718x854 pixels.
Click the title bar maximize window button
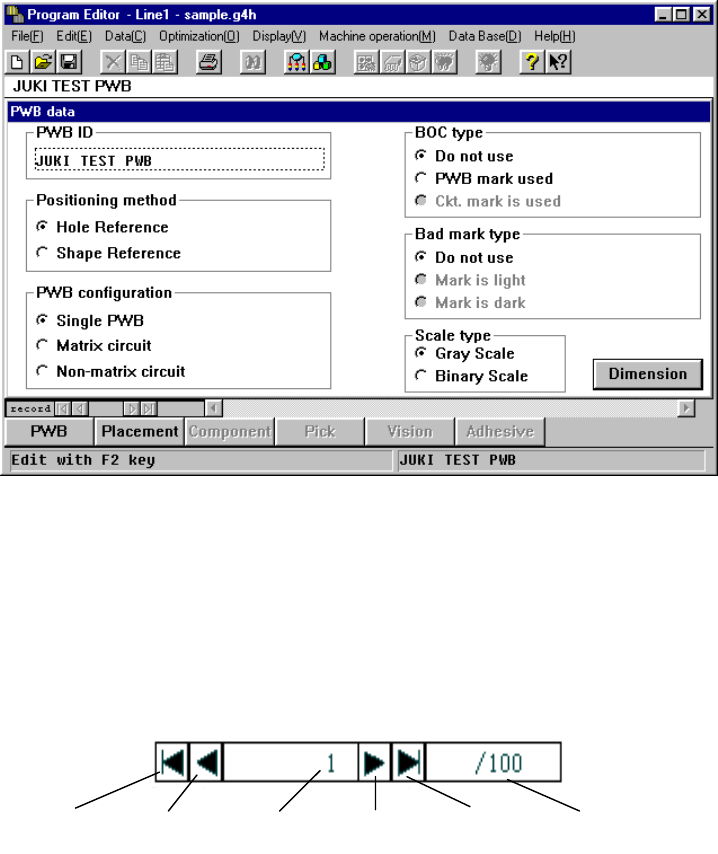(682, 14)
